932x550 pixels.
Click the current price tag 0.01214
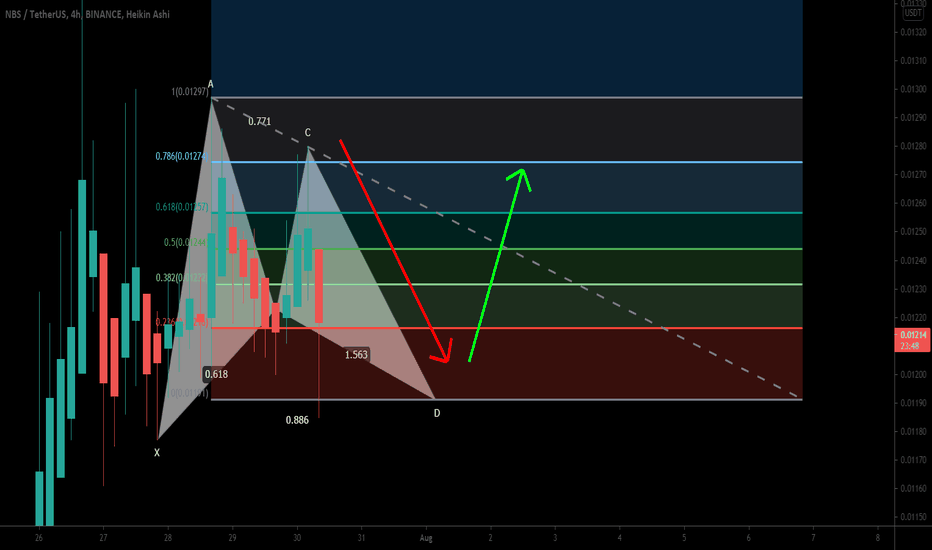[x=912, y=340]
